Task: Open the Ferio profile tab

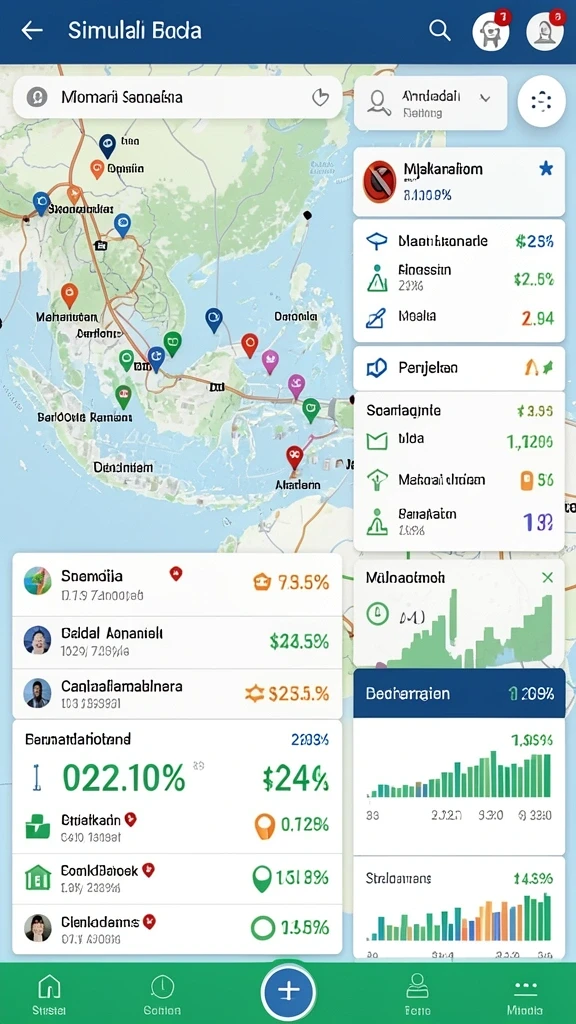Action: tap(417, 994)
